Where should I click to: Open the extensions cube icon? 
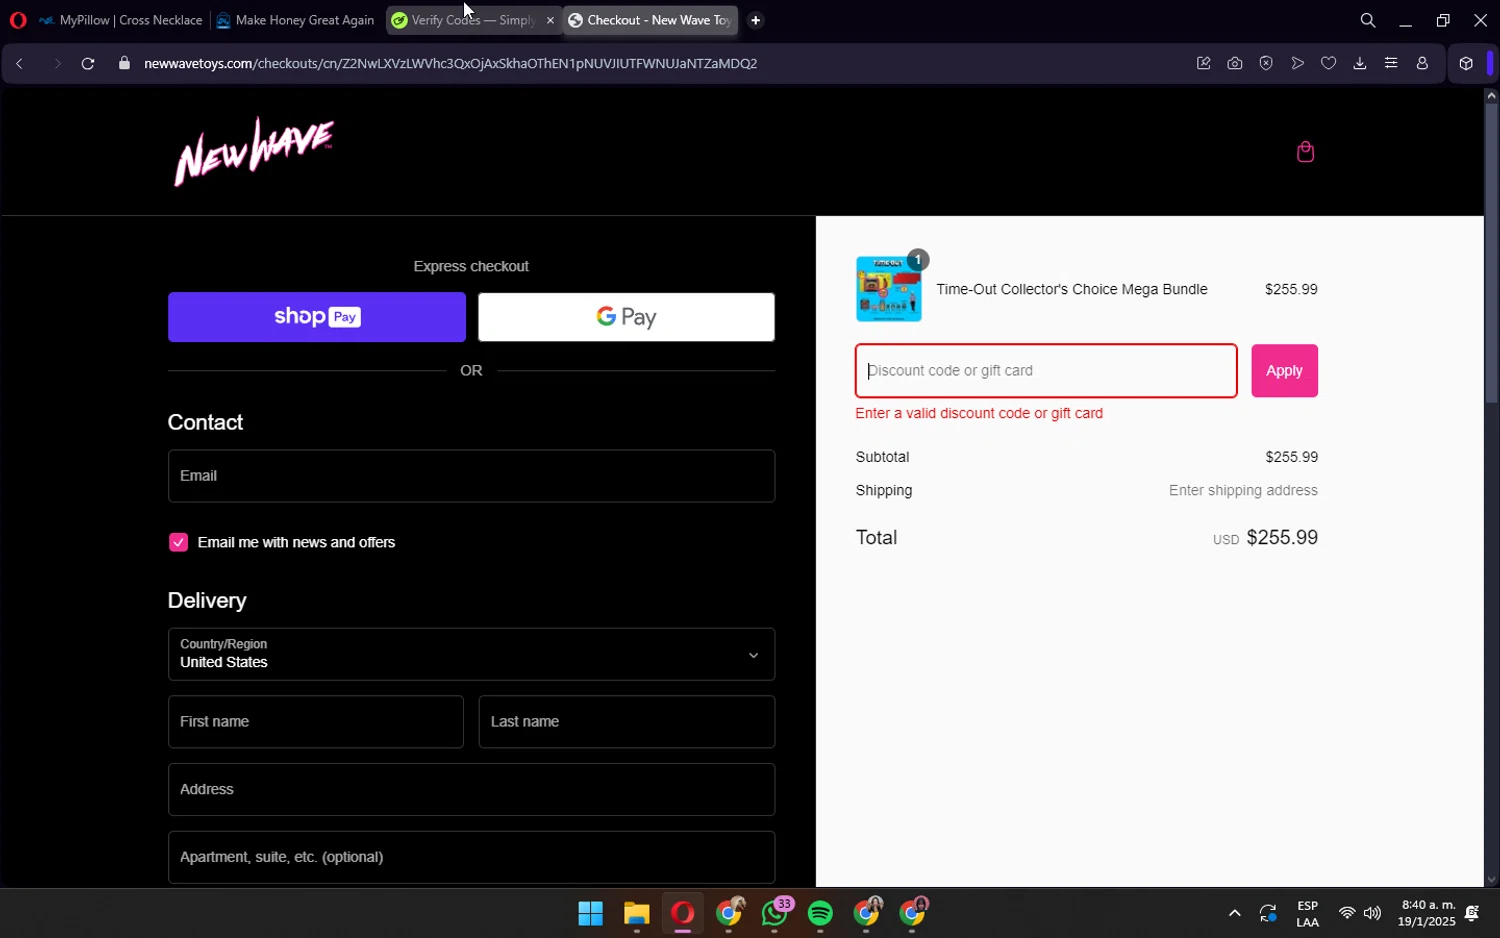1466,63
